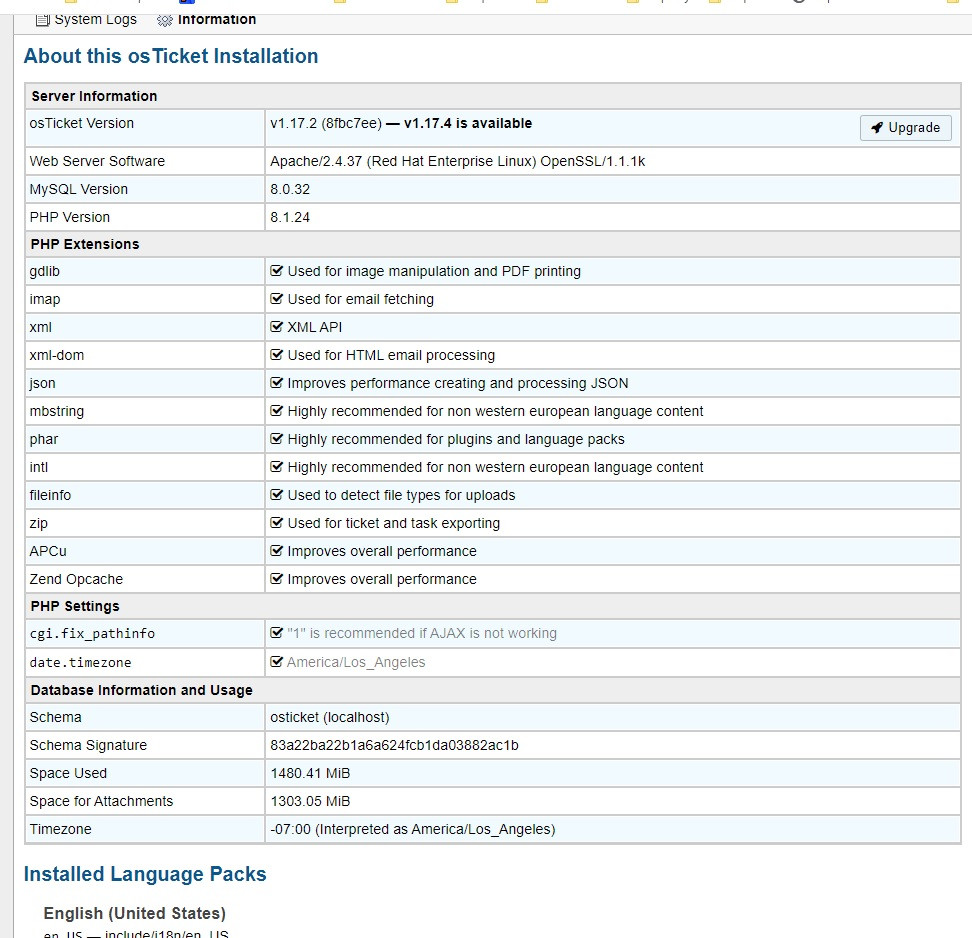The height and width of the screenshot is (938, 972).
Task: Click 'Installed Language Packs' heading
Action: [x=144, y=874]
